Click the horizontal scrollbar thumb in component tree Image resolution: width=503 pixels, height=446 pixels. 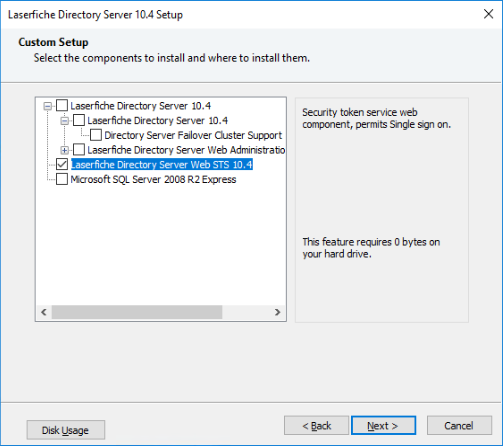(x=137, y=312)
